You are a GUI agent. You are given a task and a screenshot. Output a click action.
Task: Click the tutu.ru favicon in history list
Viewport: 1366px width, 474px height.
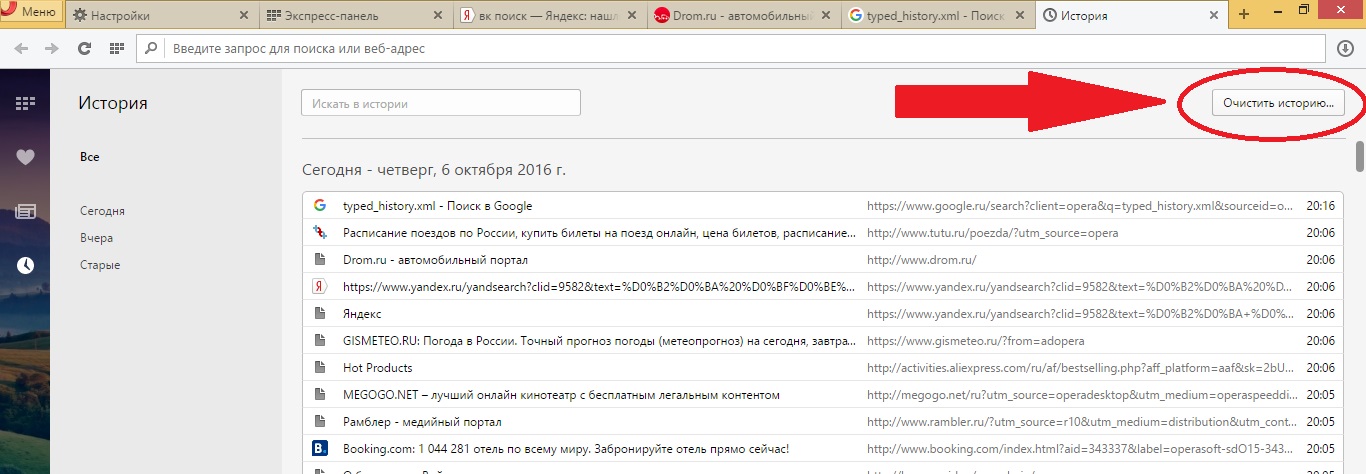320,233
